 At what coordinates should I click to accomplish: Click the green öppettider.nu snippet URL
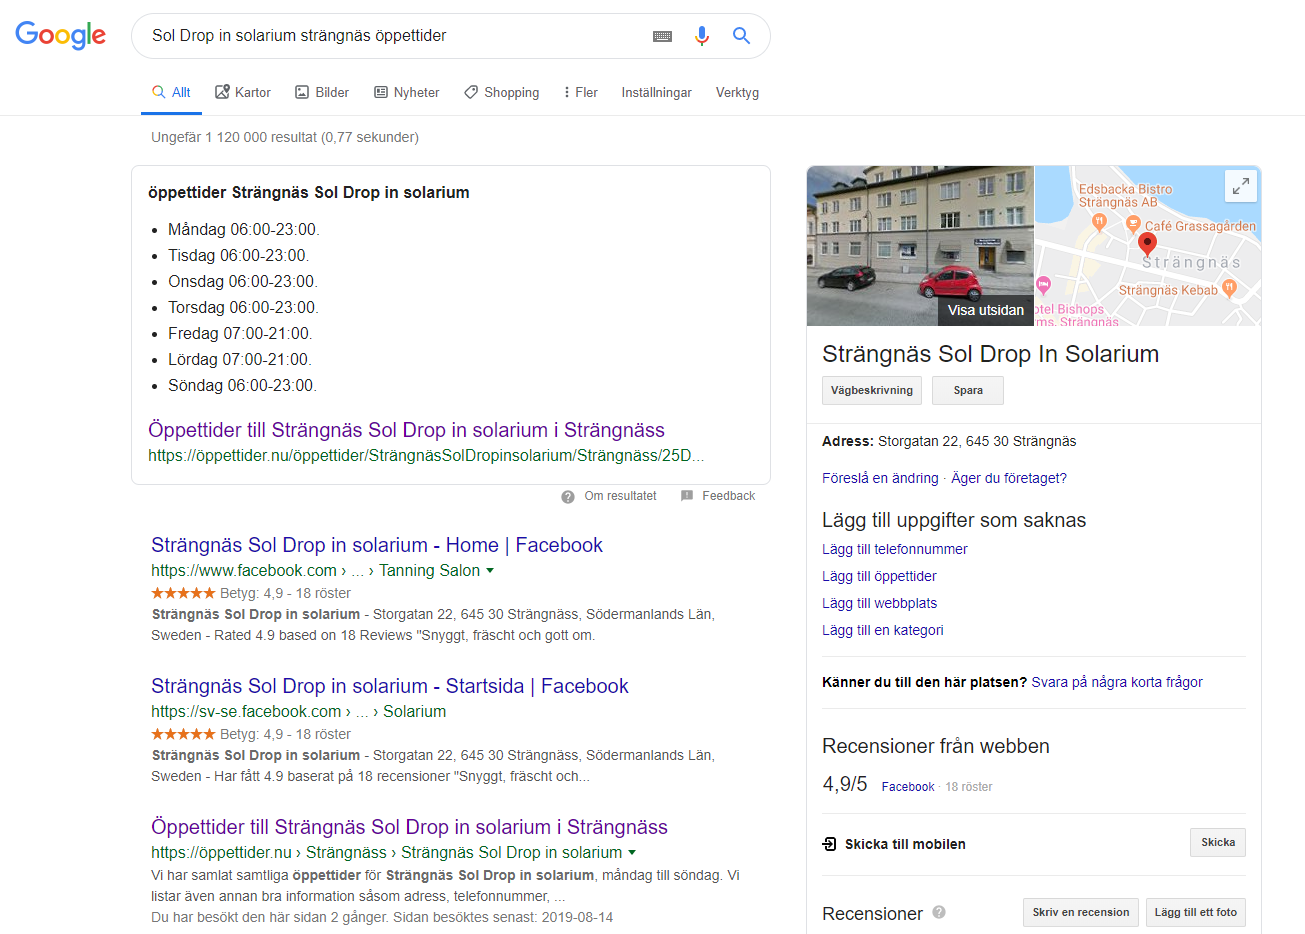426,456
